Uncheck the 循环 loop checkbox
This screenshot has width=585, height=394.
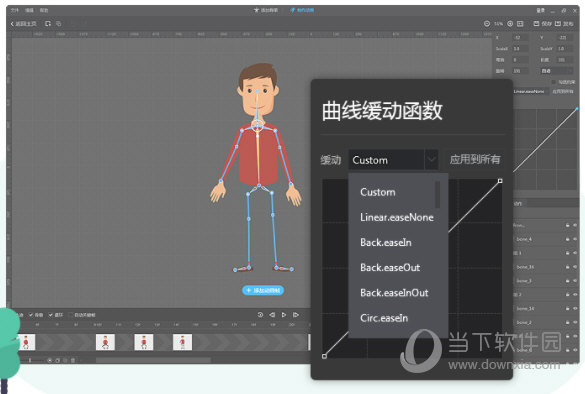pos(51,315)
